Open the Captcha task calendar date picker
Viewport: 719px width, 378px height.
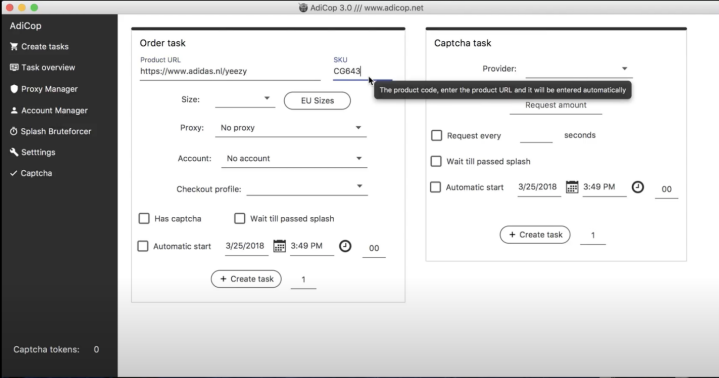pos(572,187)
